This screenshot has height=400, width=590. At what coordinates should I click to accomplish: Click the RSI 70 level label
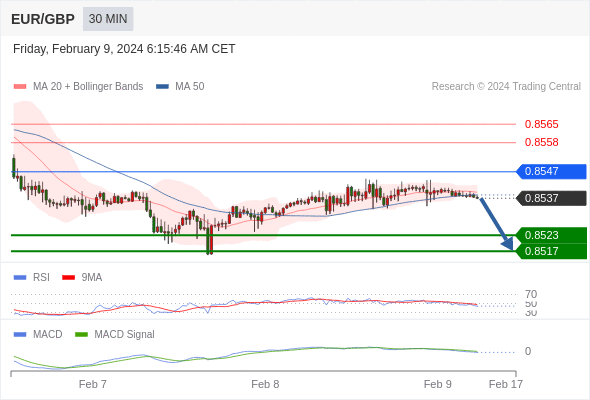pyautogui.click(x=531, y=294)
